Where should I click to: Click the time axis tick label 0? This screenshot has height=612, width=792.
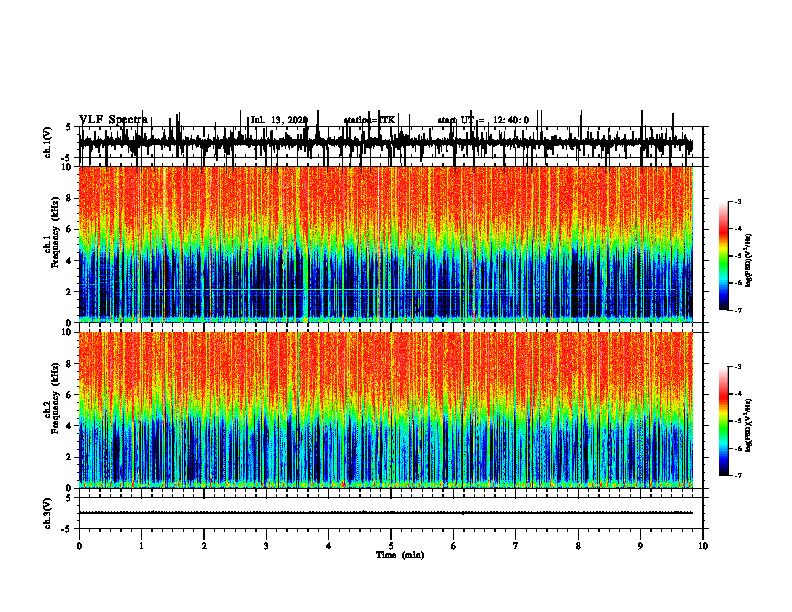click(79, 546)
